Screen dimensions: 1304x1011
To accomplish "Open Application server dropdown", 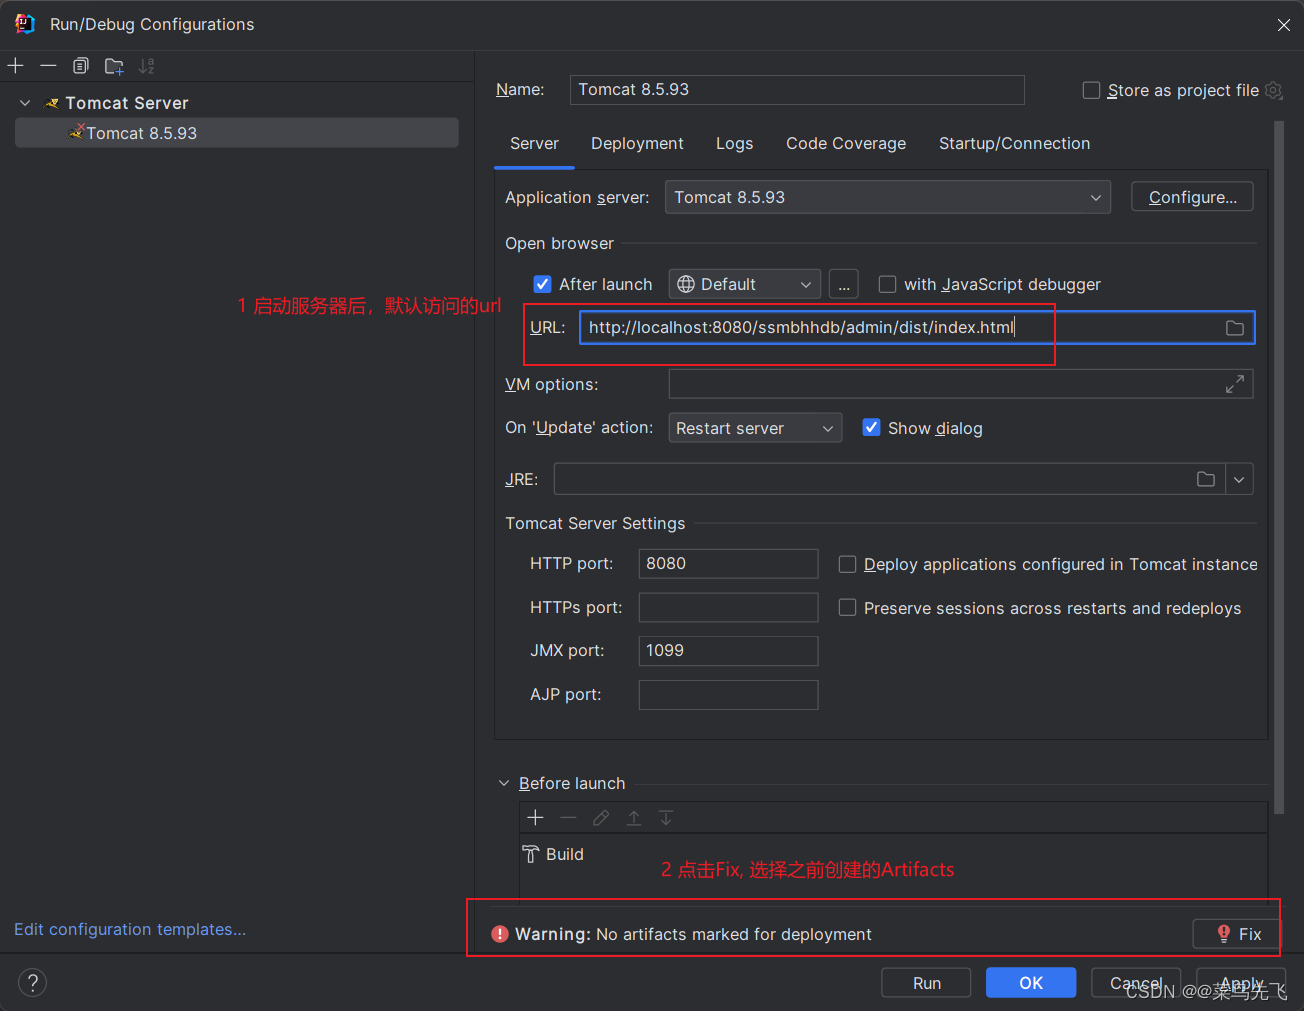I will [x=888, y=197].
